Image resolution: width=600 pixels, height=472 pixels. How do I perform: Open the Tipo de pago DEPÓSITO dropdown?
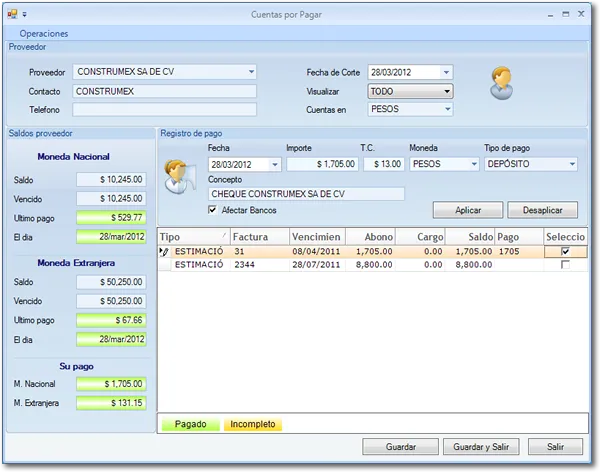pos(572,164)
